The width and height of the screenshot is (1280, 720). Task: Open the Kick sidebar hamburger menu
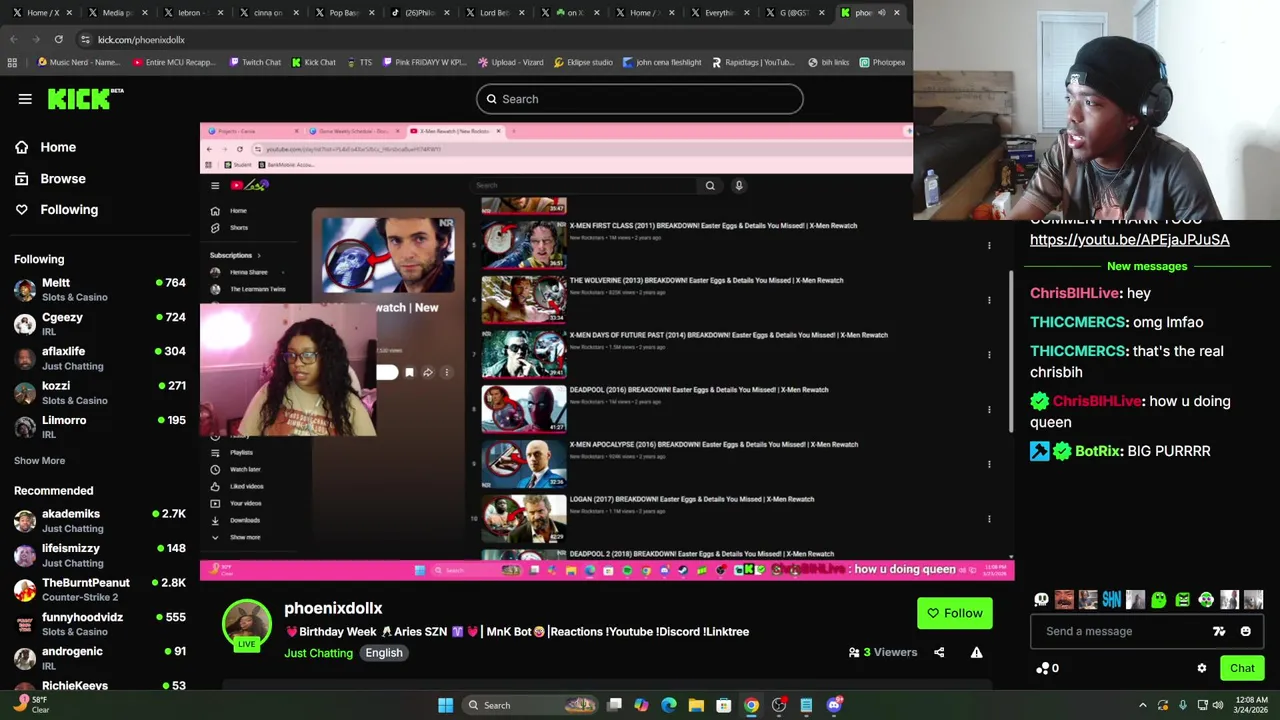[x=25, y=99]
